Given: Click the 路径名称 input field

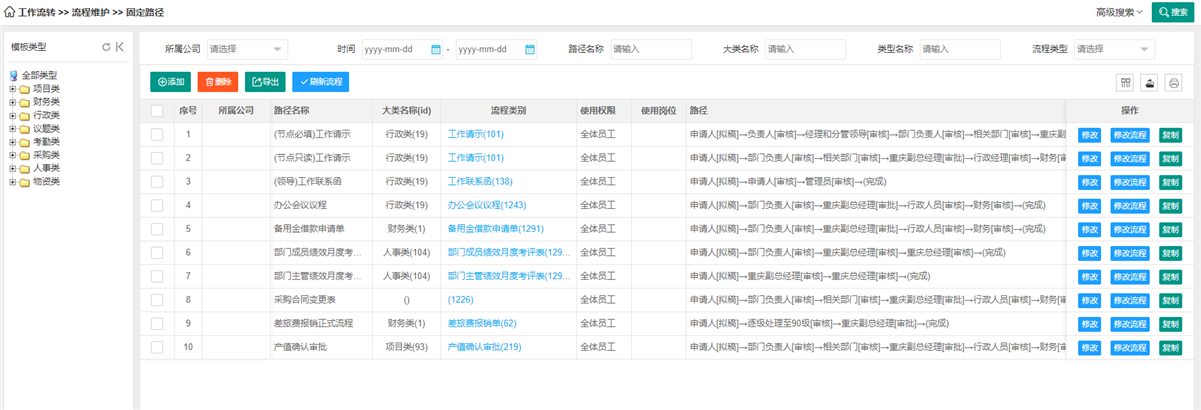Looking at the screenshot, I should (x=650, y=49).
